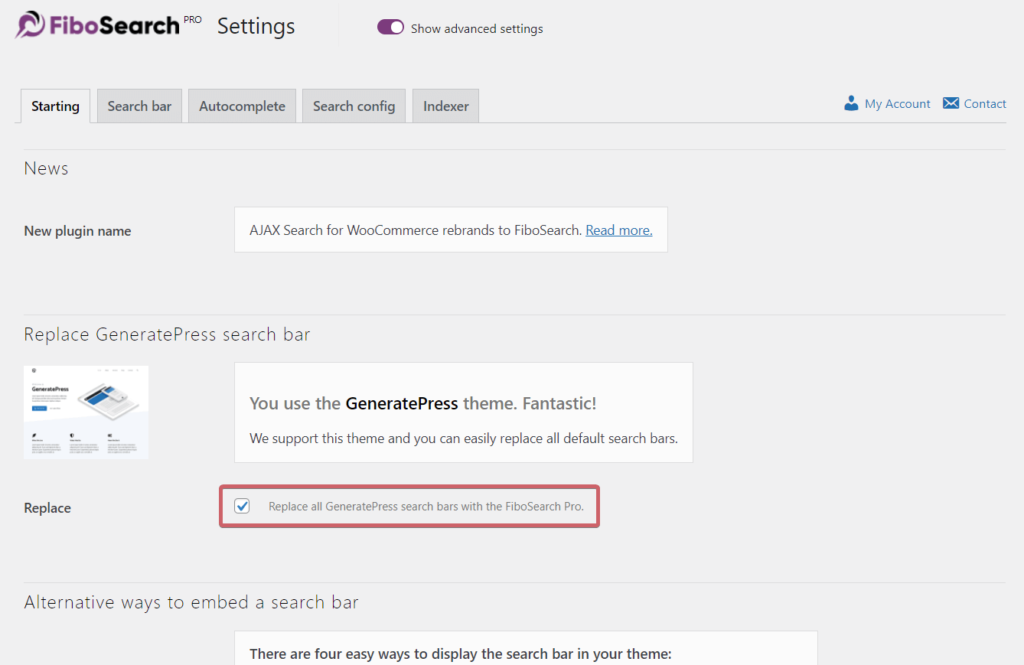Open the Indexer tab
The height and width of the screenshot is (665, 1024).
pyautogui.click(x=445, y=106)
